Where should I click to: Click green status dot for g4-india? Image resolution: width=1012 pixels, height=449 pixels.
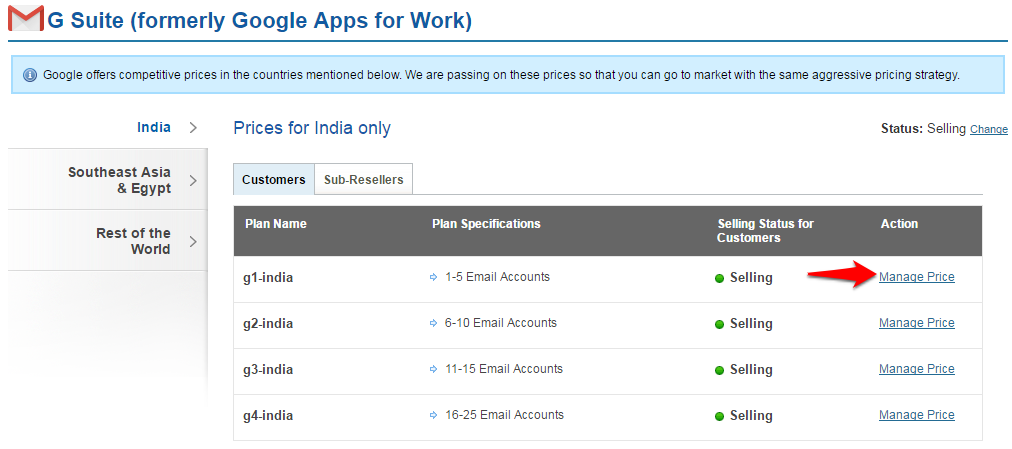[719, 416]
